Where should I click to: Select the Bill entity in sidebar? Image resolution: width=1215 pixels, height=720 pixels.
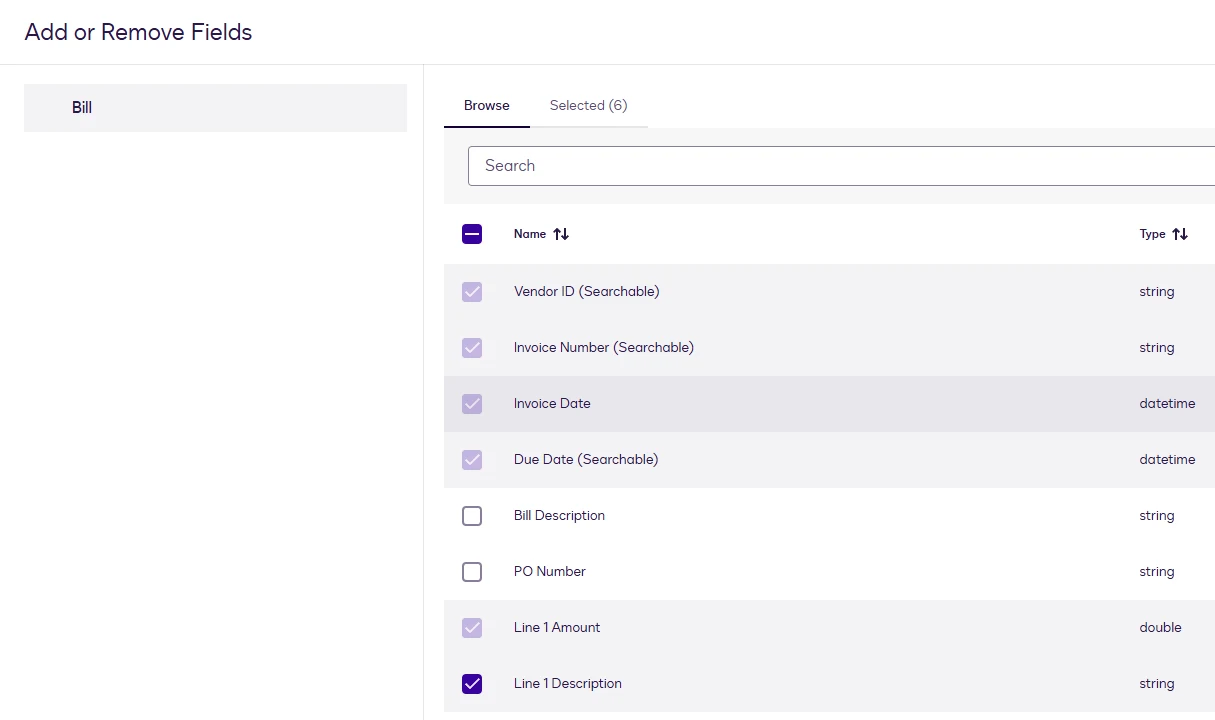(x=215, y=108)
